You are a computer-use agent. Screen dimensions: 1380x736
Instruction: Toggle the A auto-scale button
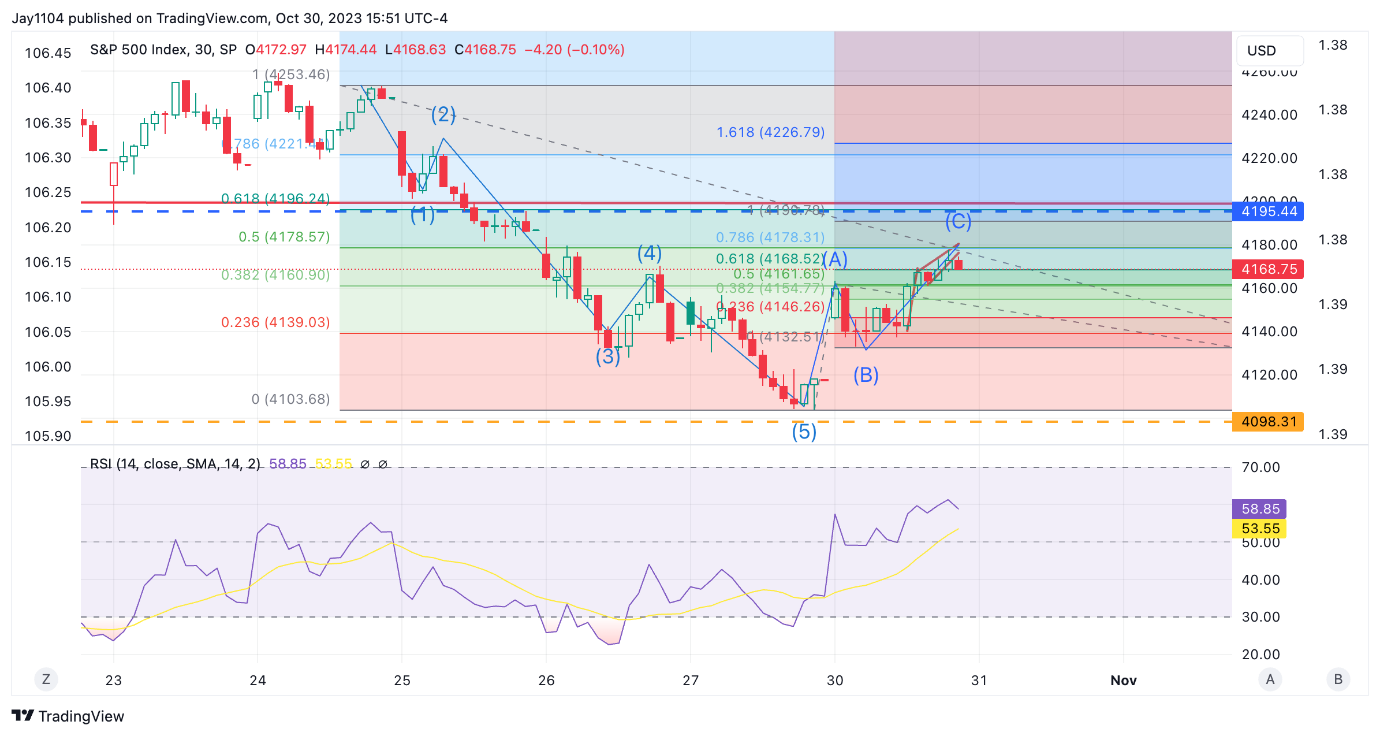click(1270, 679)
